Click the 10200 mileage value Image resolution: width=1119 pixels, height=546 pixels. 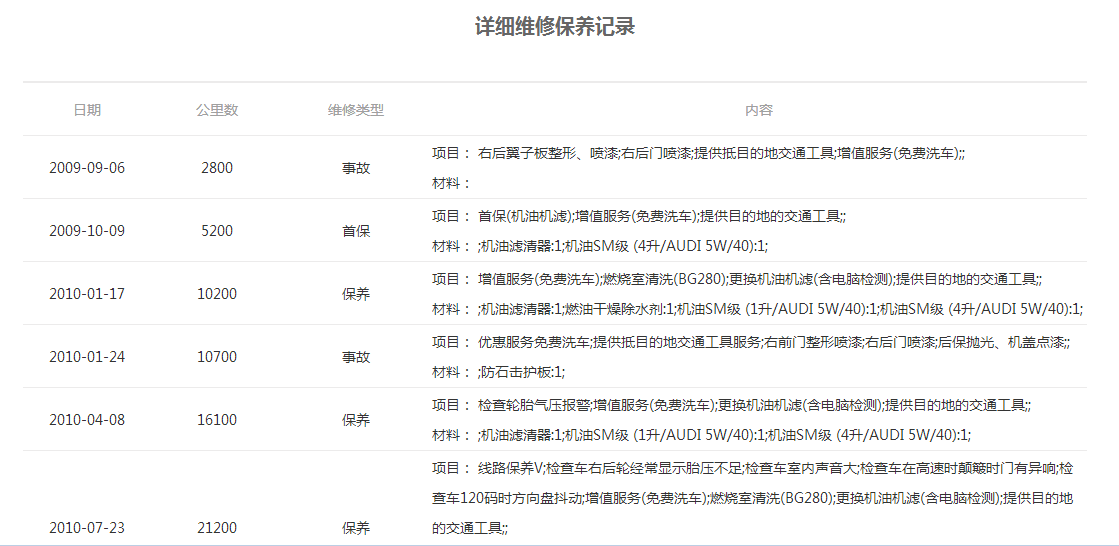coord(217,294)
